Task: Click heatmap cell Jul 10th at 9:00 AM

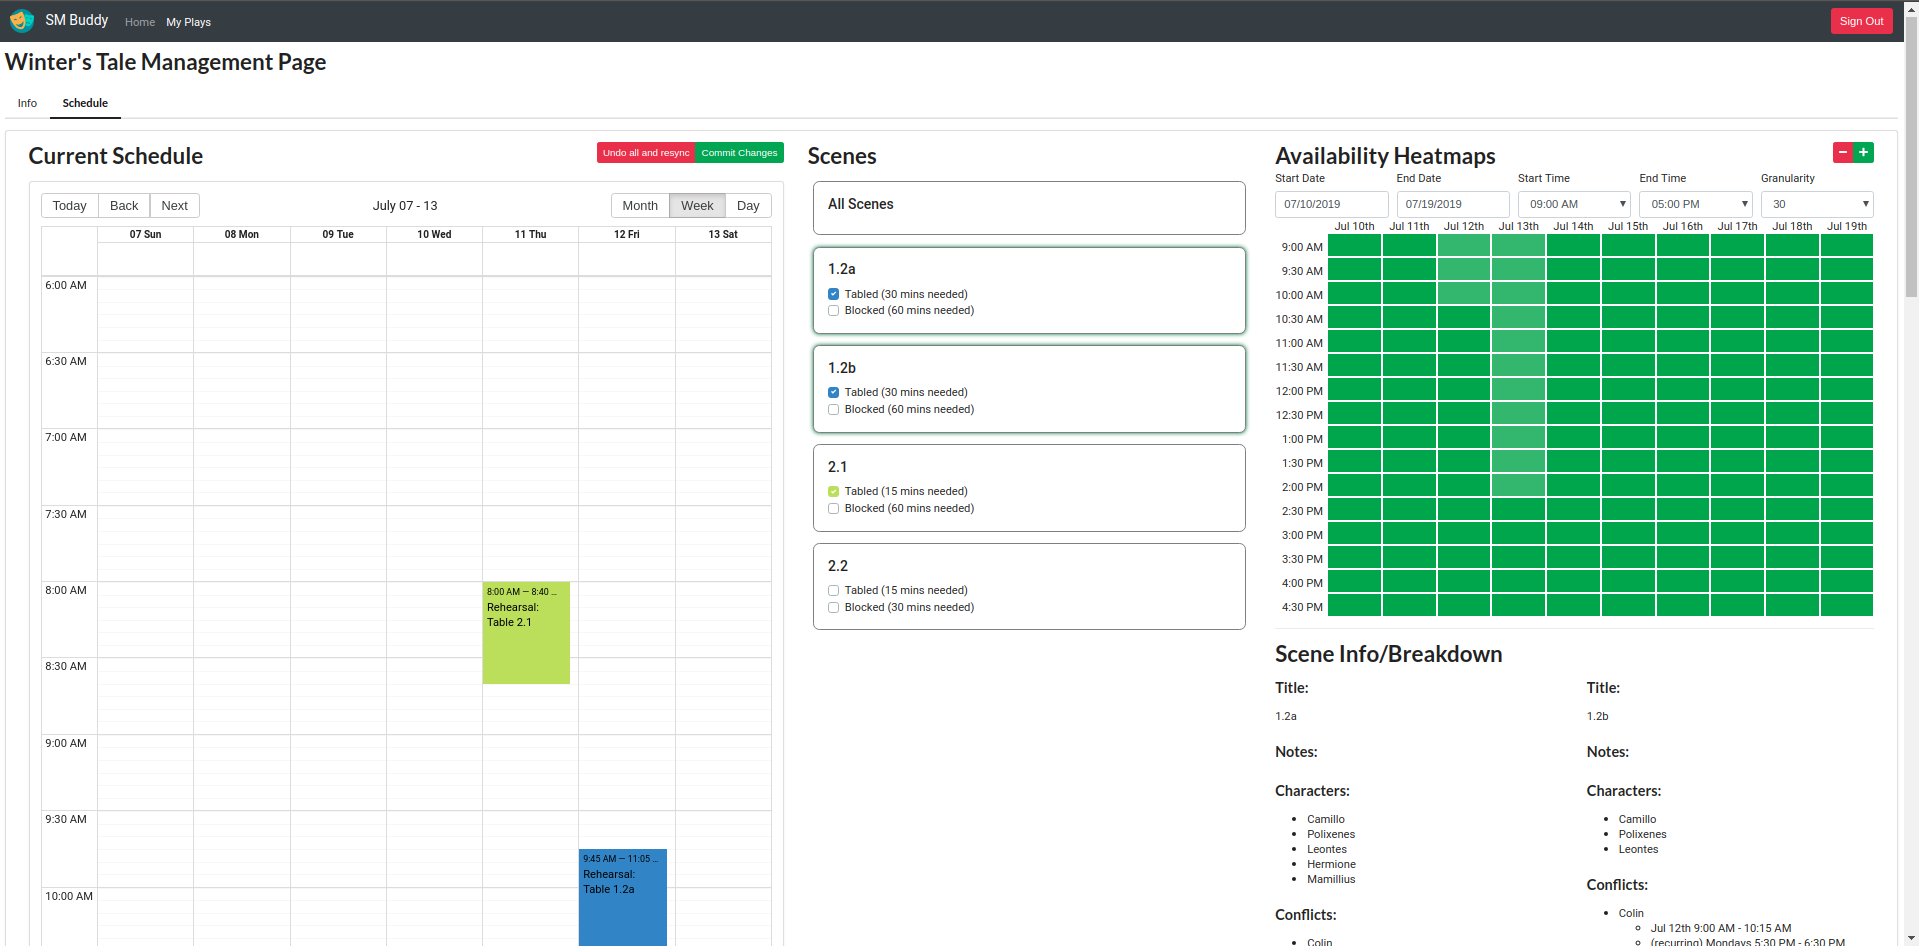Action: click(x=1354, y=246)
